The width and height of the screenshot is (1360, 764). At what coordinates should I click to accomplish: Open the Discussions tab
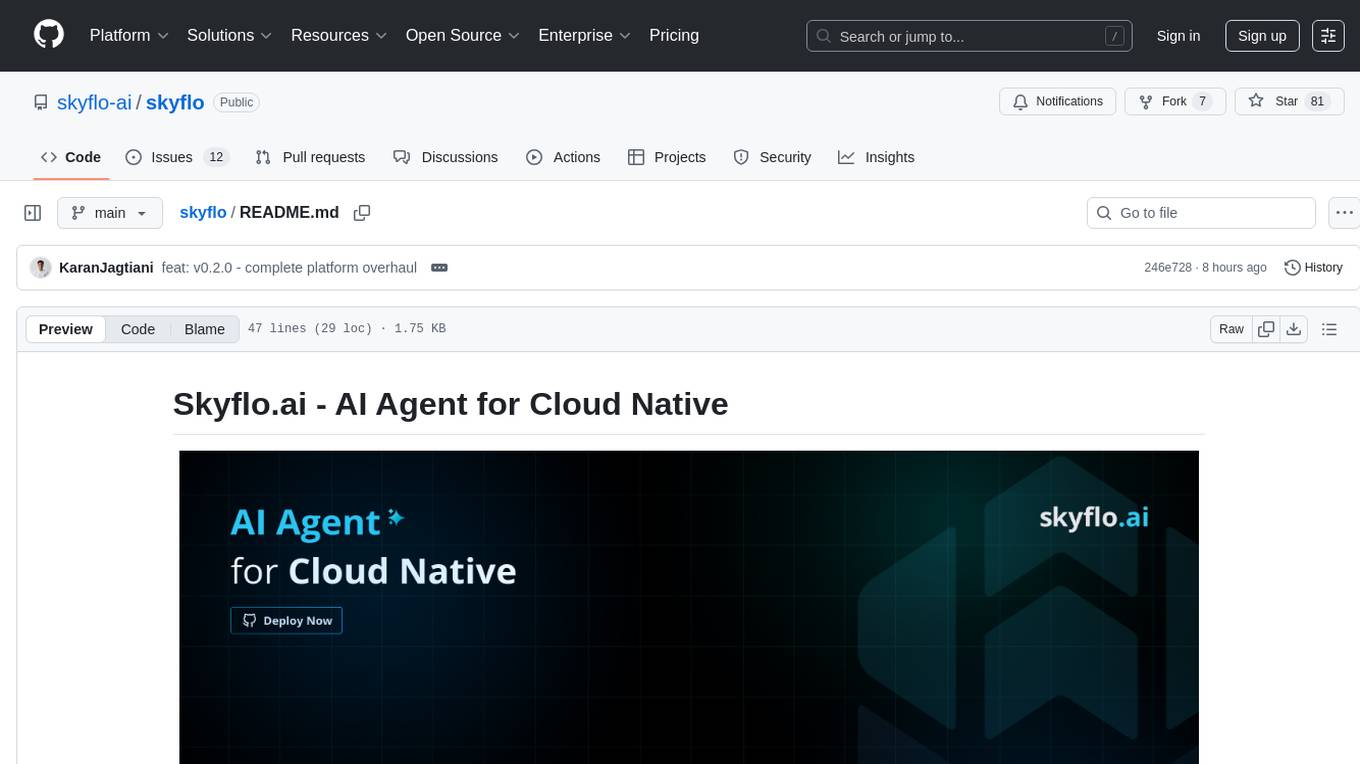pyautogui.click(x=445, y=157)
